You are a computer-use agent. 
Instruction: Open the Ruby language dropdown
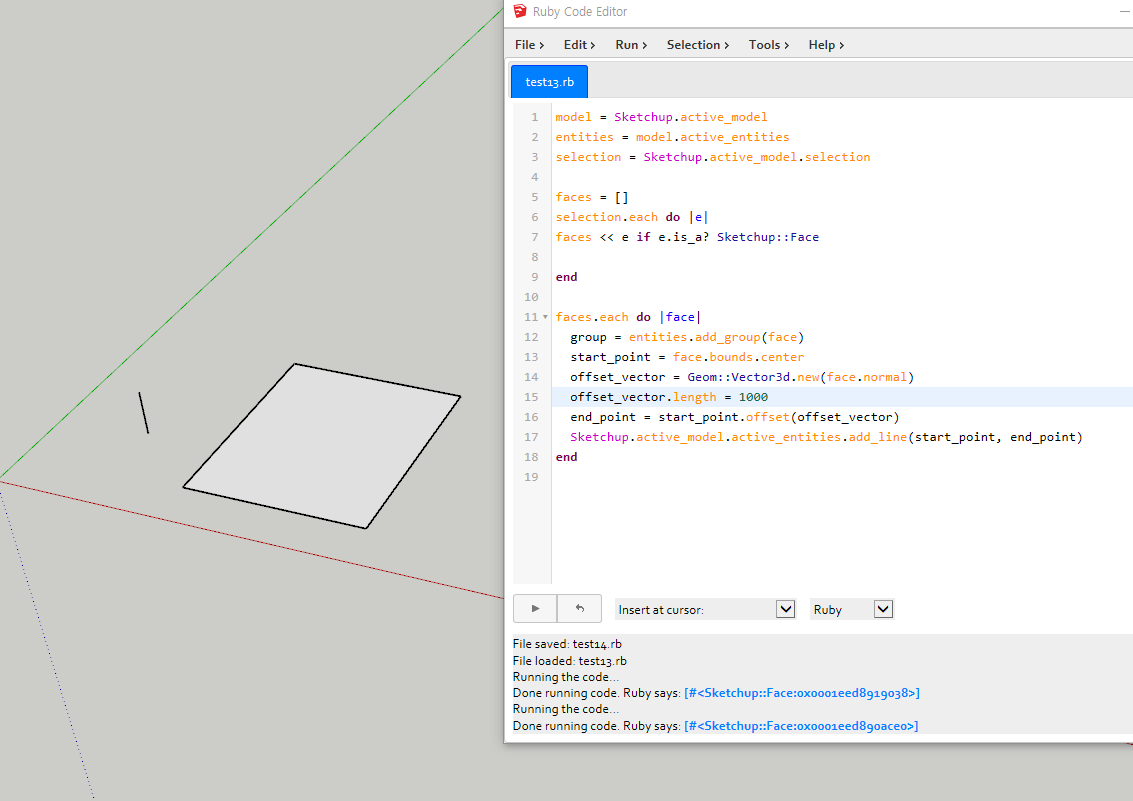[852, 610]
